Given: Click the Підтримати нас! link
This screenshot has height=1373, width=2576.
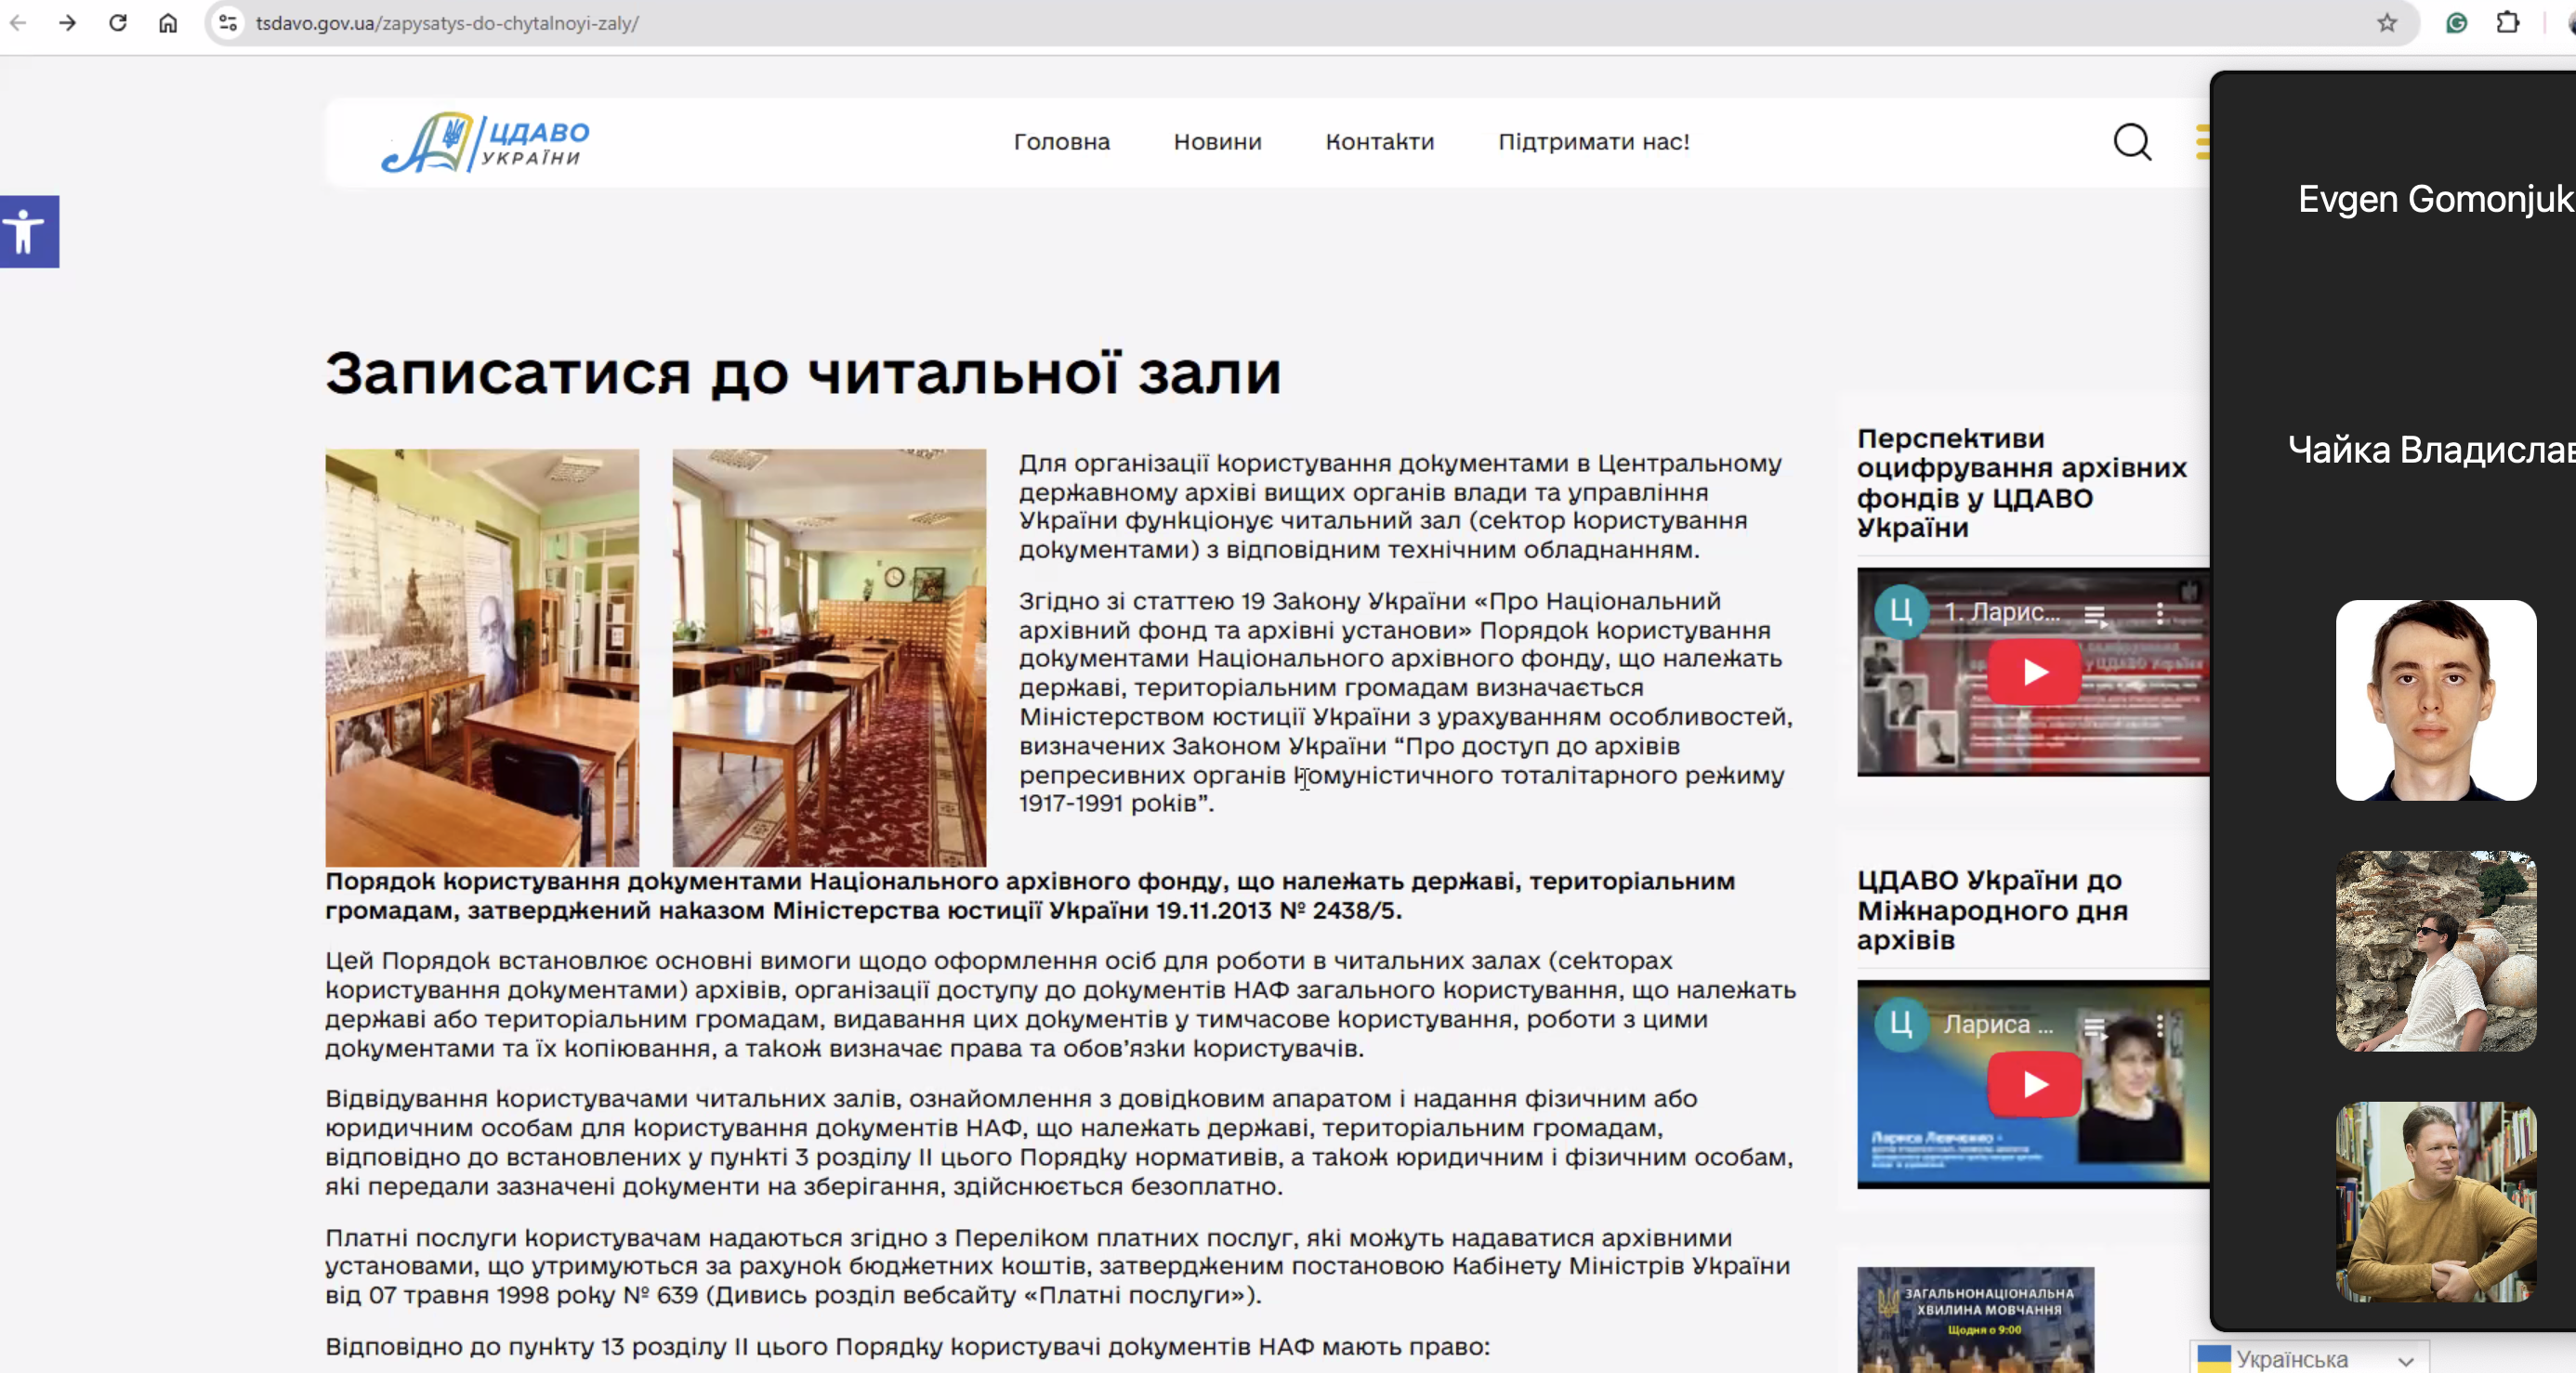Looking at the screenshot, I should click(x=1593, y=142).
